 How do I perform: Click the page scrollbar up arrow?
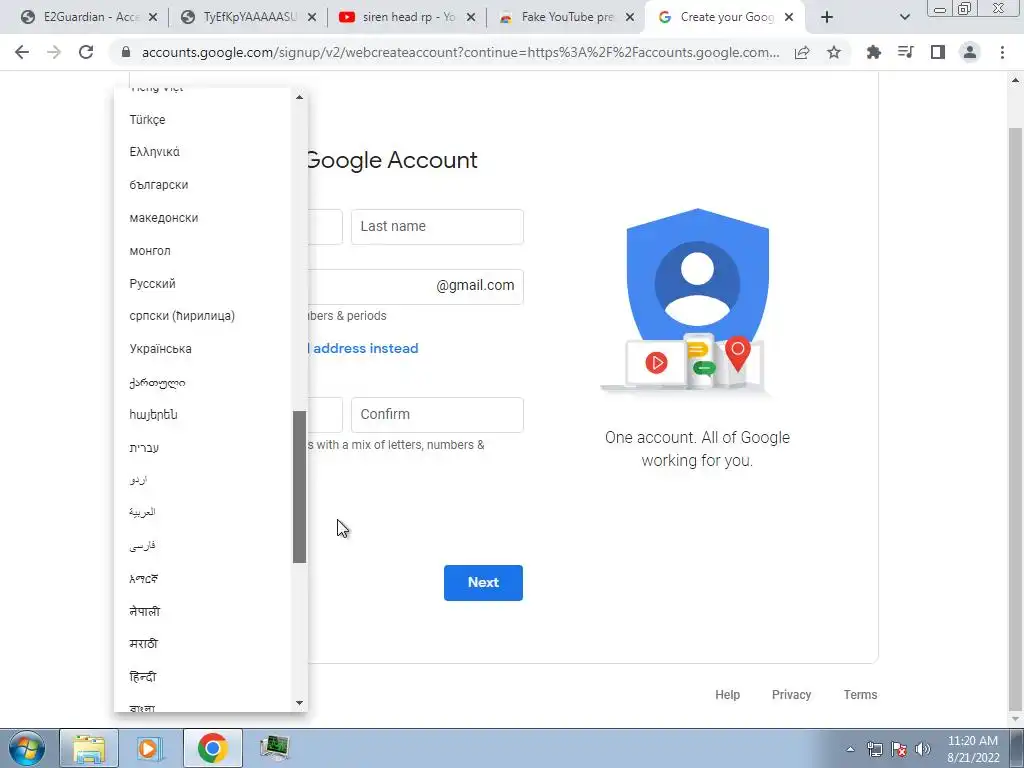(1016, 80)
